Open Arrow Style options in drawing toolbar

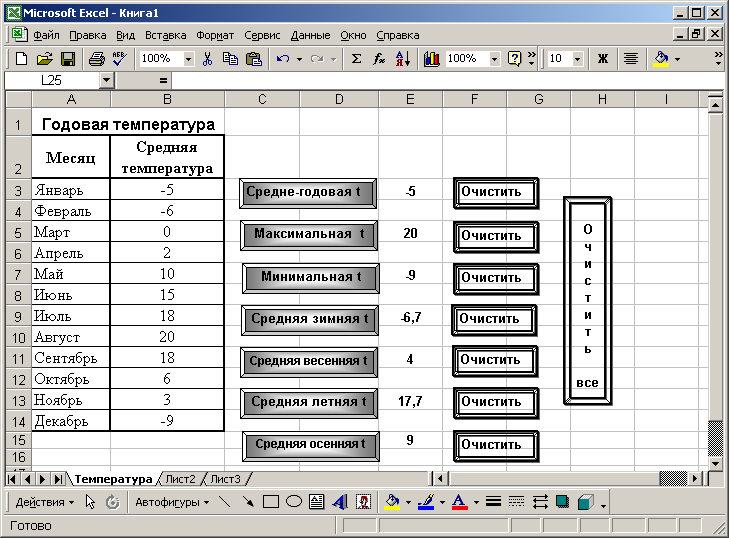click(540, 502)
